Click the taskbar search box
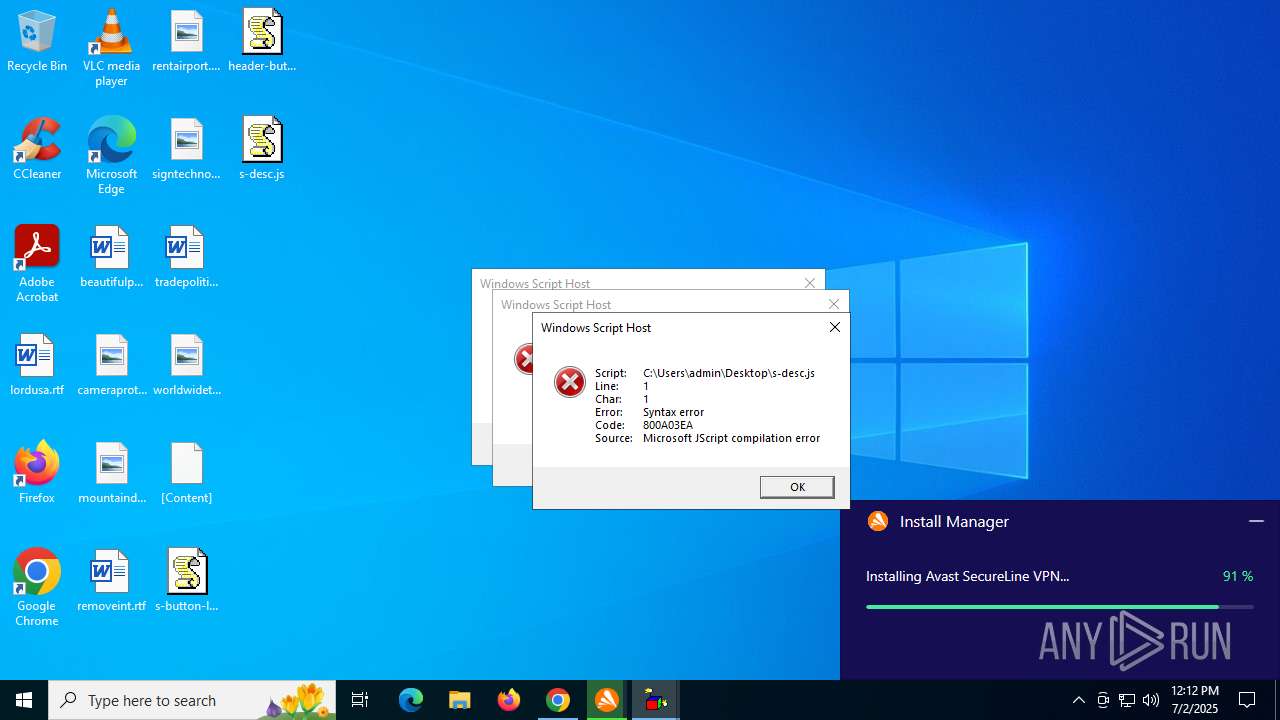The width and height of the screenshot is (1280, 720). [192, 700]
